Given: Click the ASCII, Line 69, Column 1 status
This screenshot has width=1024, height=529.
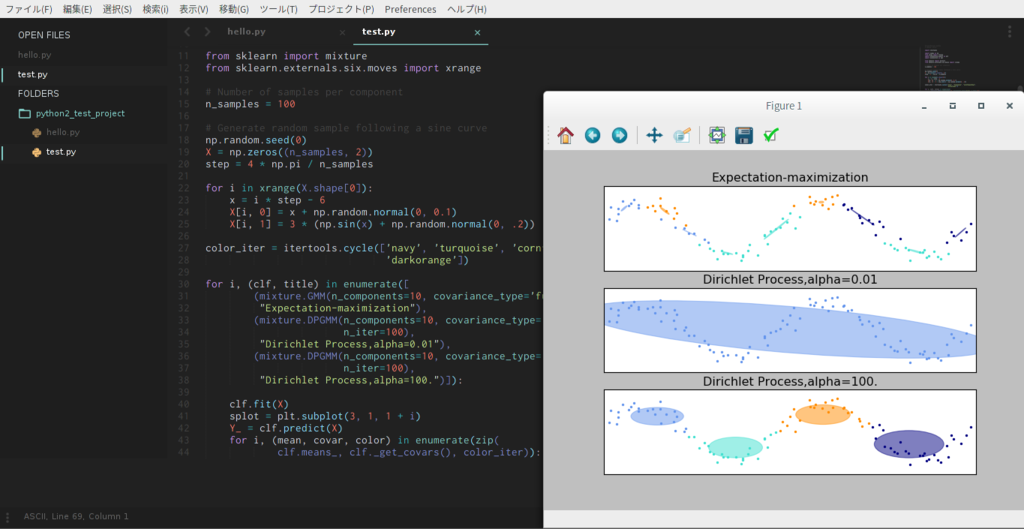Looking at the screenshot, I should [x=76, y=516].
